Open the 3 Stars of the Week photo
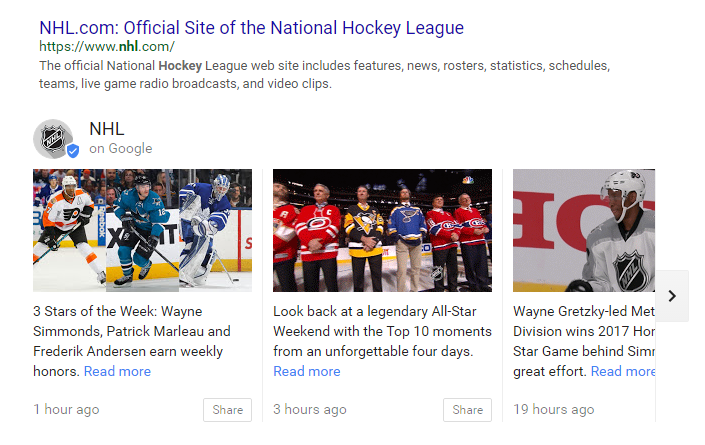 [x=142, y=230]
